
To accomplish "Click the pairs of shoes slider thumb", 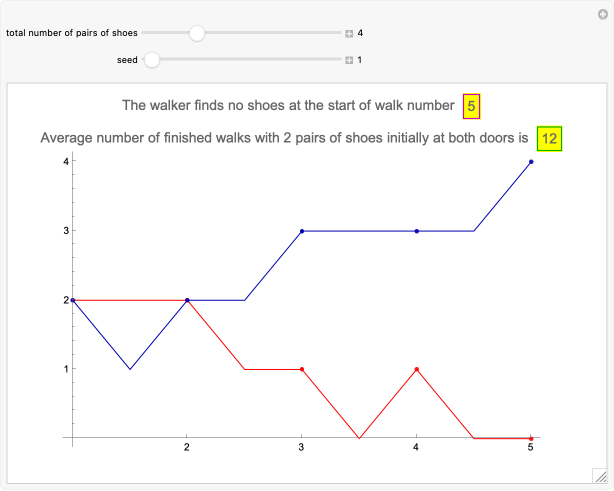I will [x=197, y=33].
